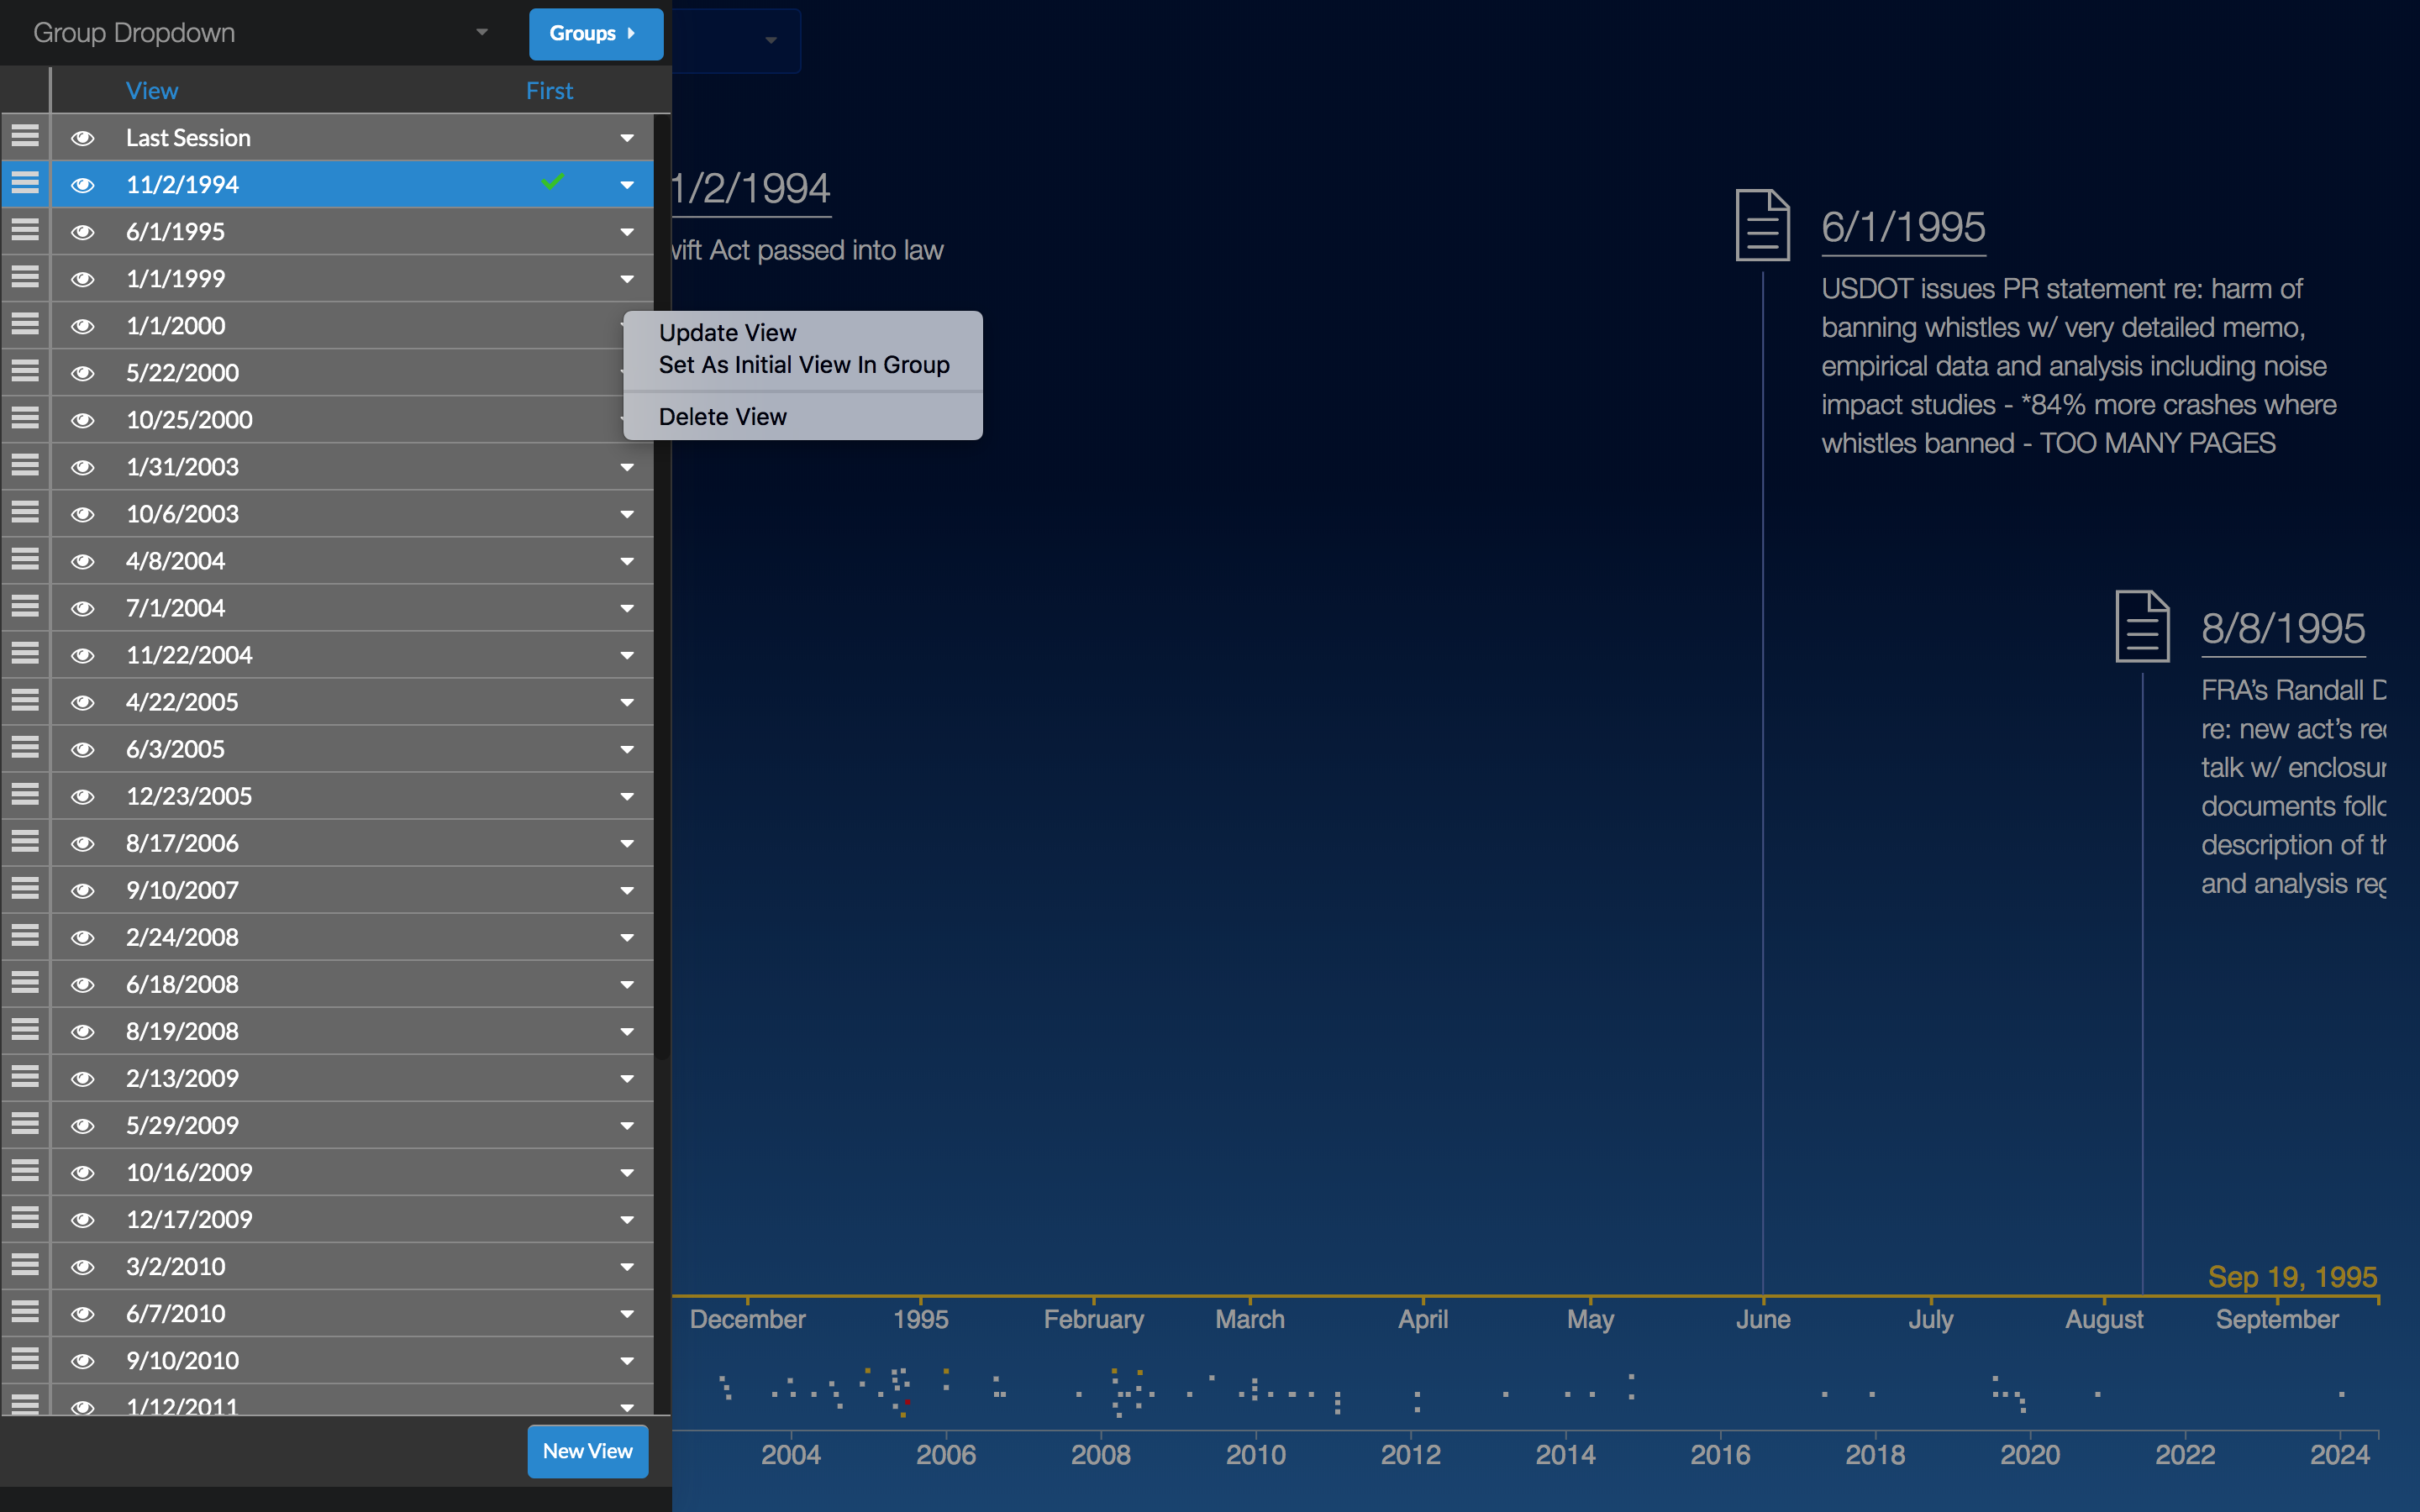Toggle eye icon for 8/17/2006 view
This screenshot has width=2420, height=1512.
pos(83,843)
